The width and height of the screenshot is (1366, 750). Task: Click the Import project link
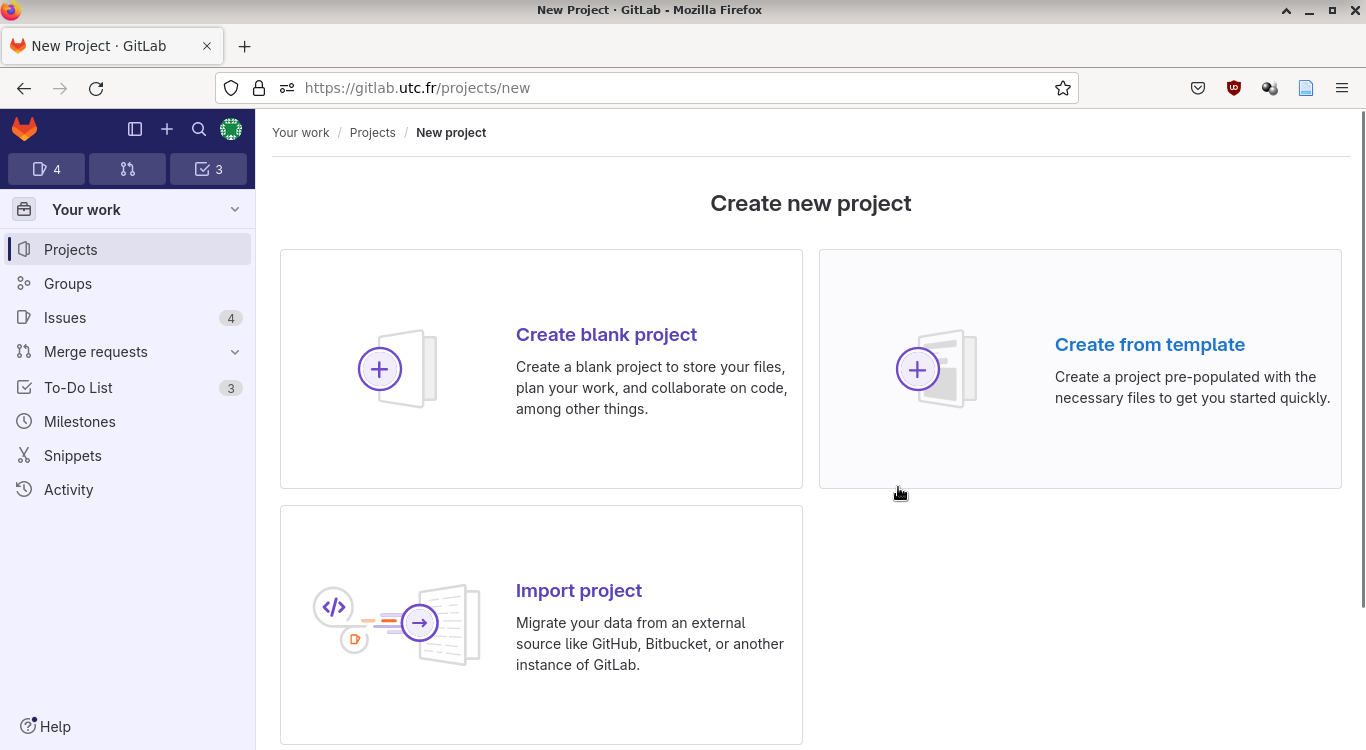coord(579,591)
